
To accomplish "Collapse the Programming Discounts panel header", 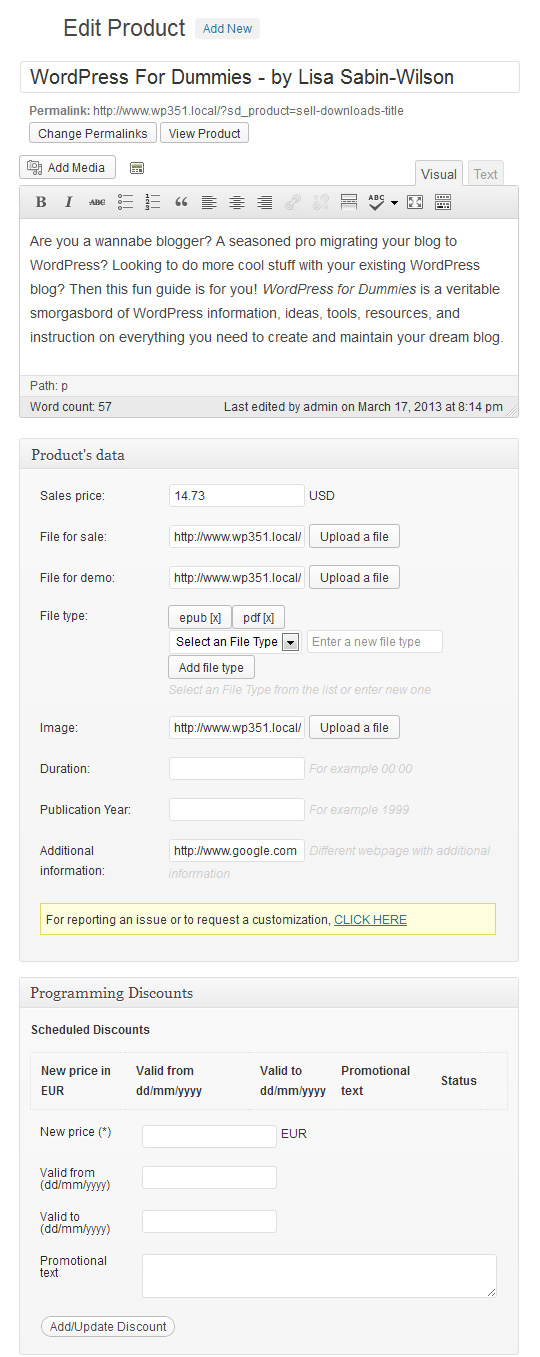I will [x=269, y=993].
